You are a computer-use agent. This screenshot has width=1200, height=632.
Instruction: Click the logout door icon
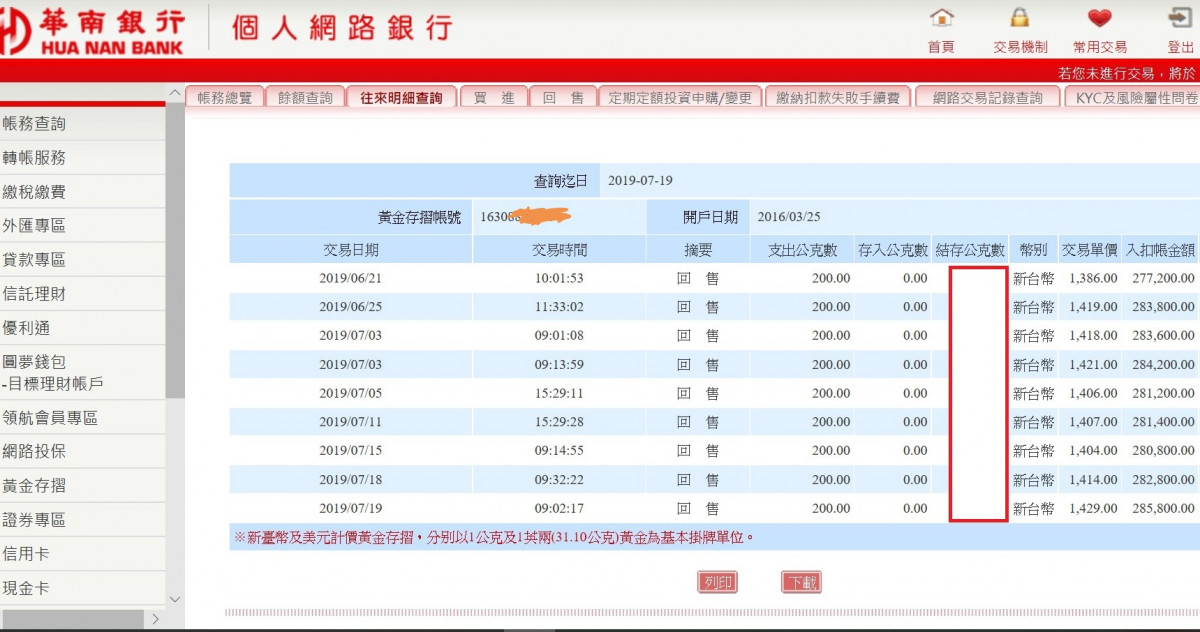[1180, 19]
